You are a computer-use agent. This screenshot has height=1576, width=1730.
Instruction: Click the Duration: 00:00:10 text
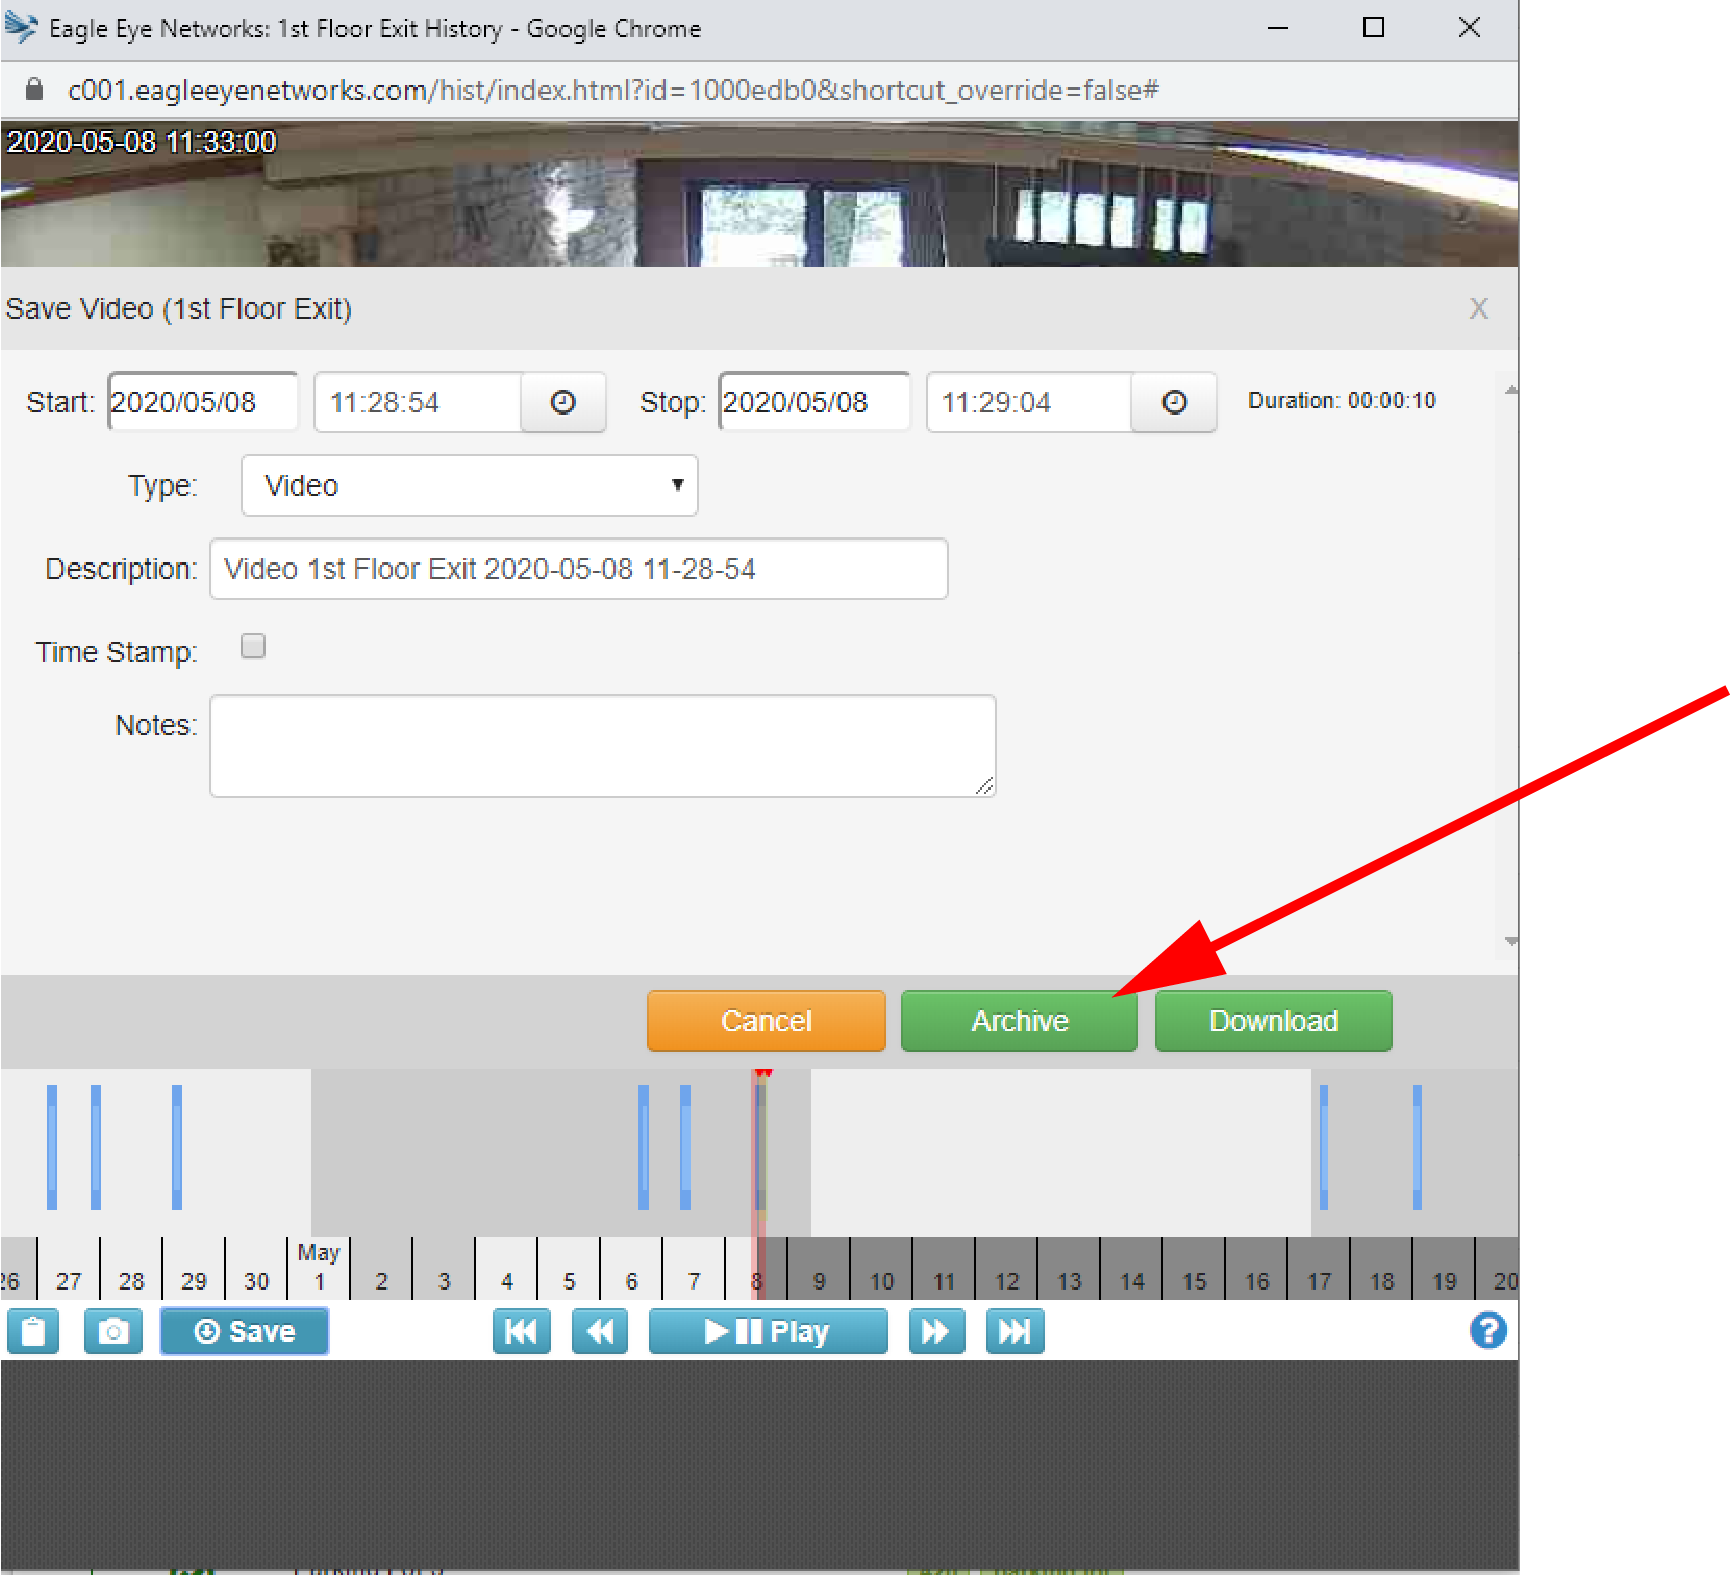pyautogui.click(x=1341, y=401)
